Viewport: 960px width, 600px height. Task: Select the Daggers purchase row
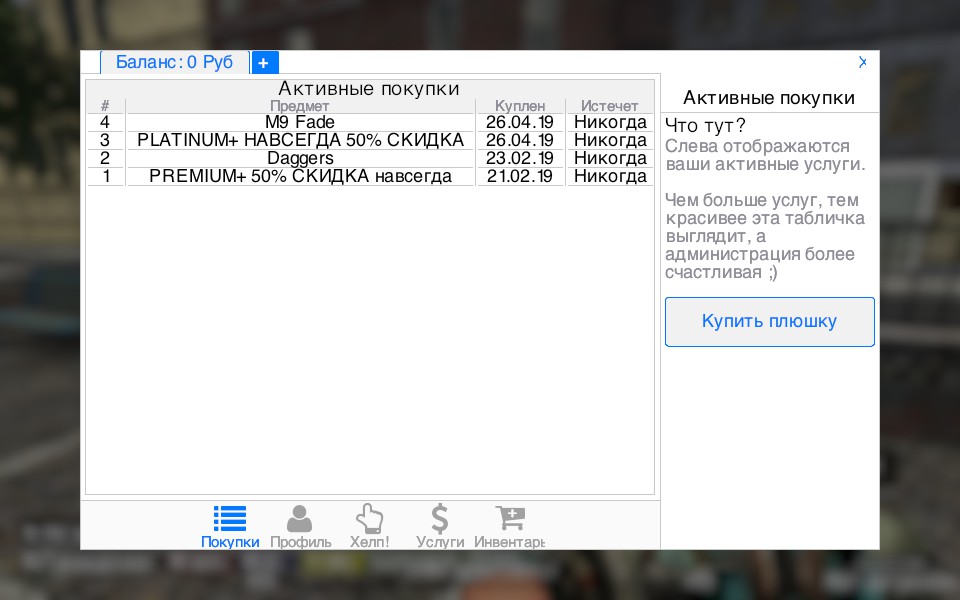coord(299,158)
